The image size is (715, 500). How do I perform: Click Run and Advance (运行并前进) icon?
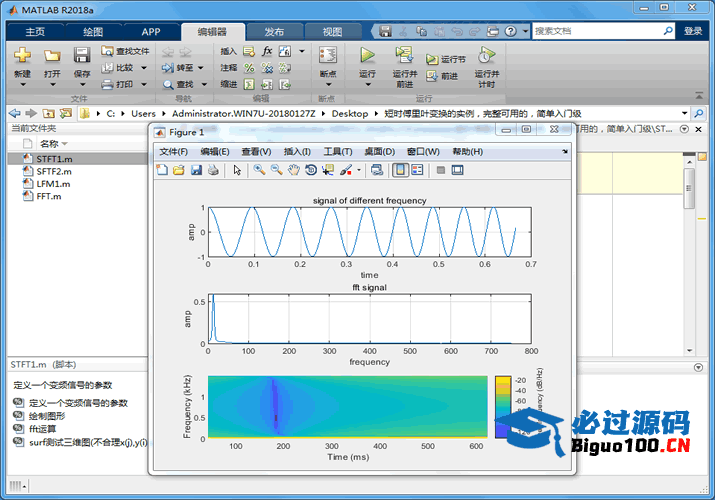pyautogui.click(x=404, y=55)
